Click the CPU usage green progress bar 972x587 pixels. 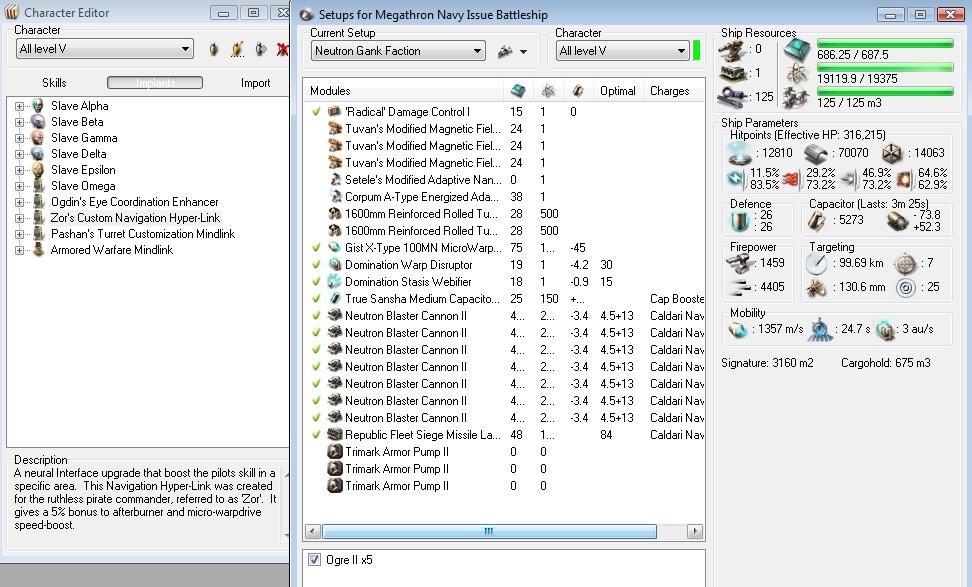(885, 43)
